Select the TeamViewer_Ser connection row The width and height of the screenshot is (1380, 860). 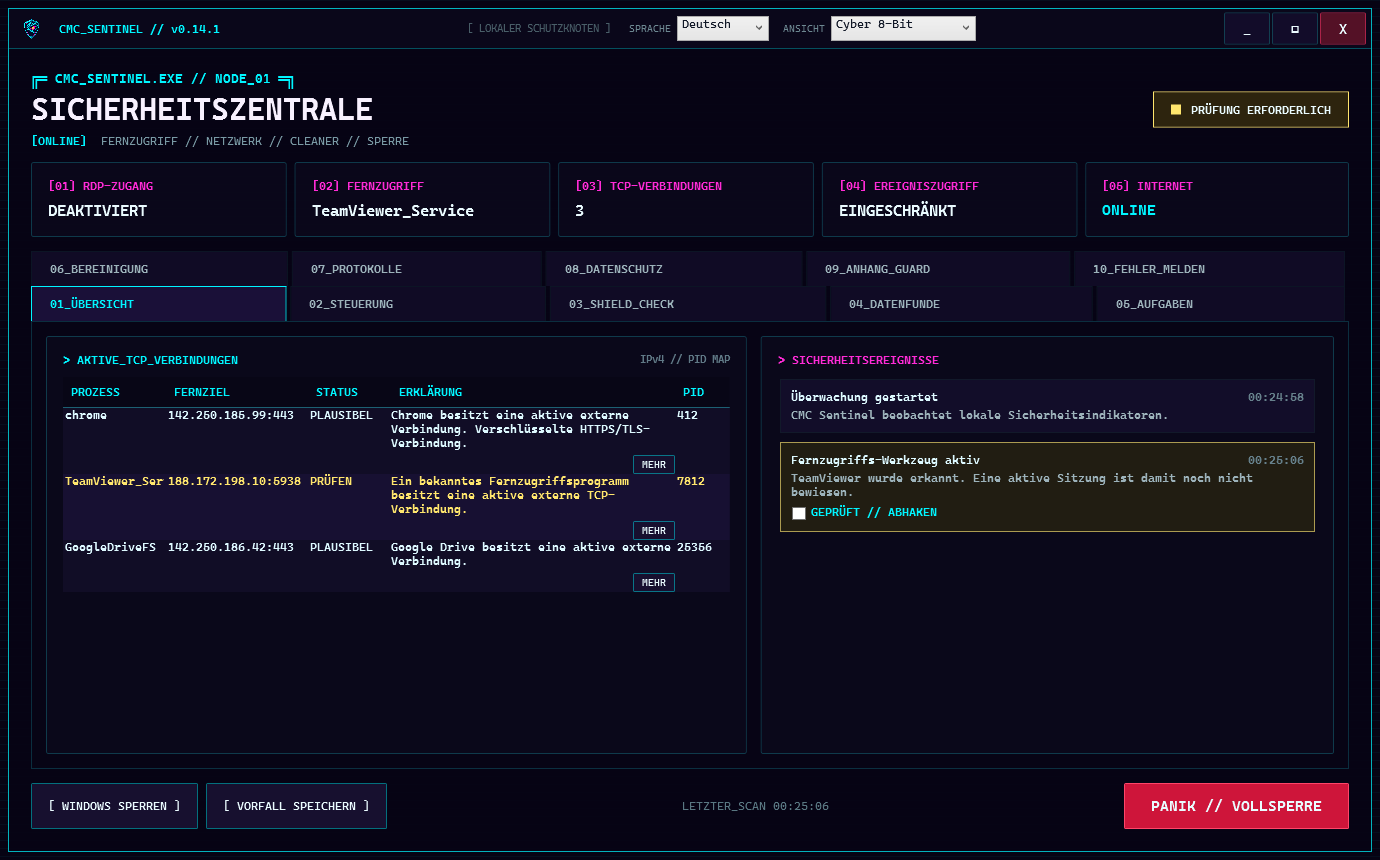coord(396,507)
